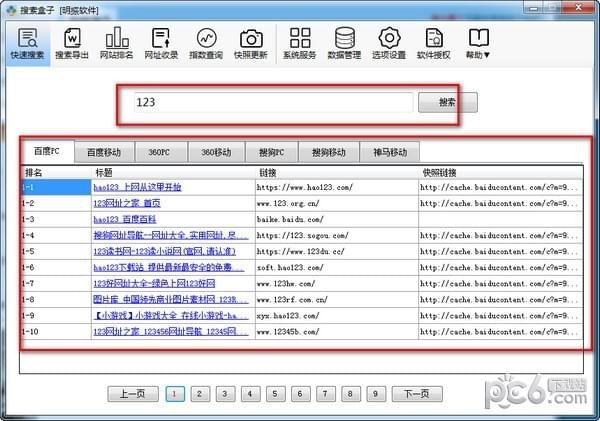600x421 pixels.
Task: Select URL cell https://www.123du.cc/
Action: click(x=337, y=251)
